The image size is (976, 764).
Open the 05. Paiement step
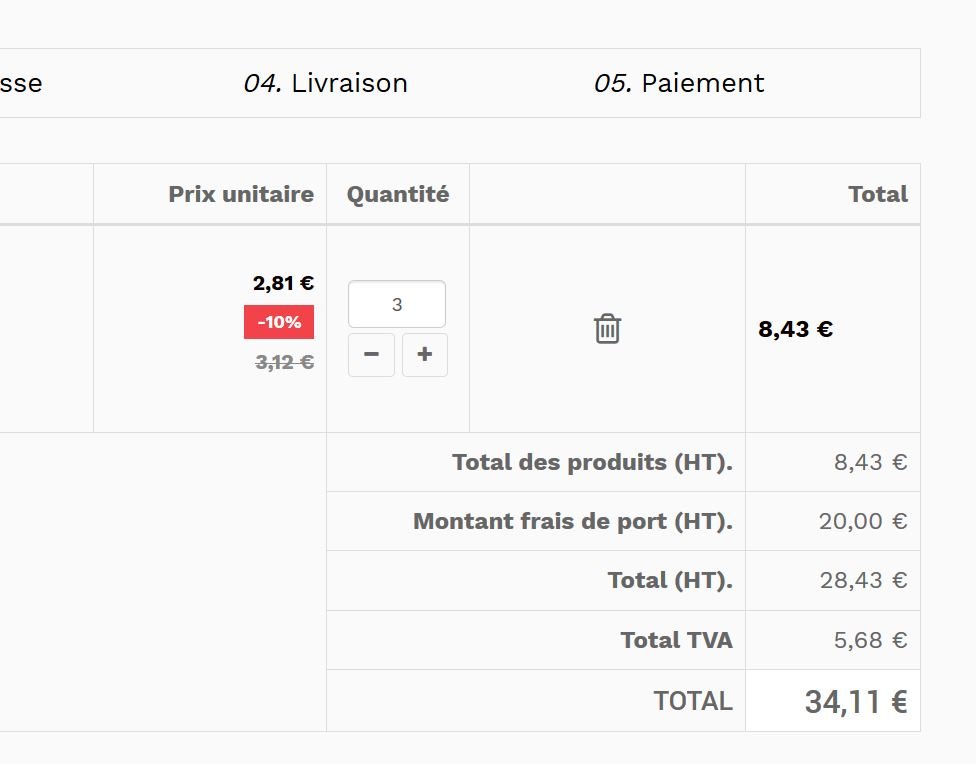[679, 83]
